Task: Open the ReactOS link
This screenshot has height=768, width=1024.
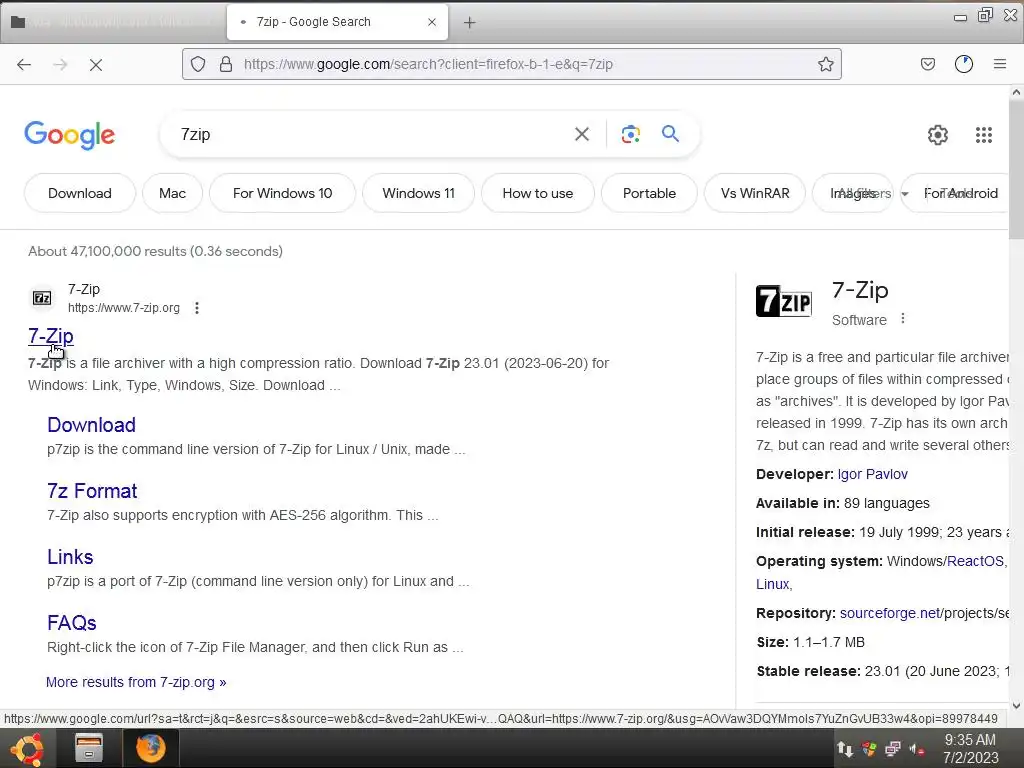Action: tap(975, 562)
